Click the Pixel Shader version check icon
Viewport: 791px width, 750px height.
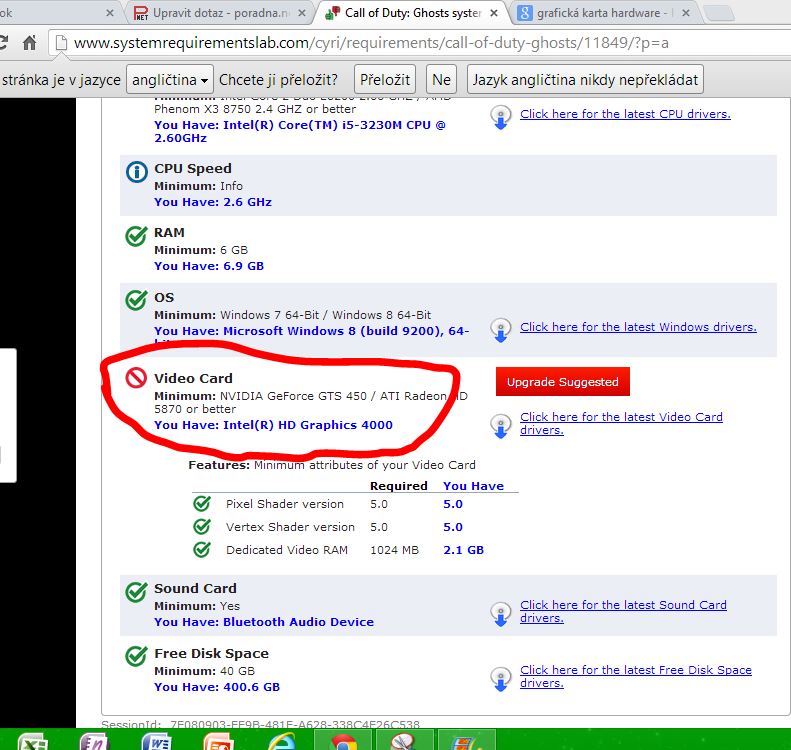pos(202,503)
